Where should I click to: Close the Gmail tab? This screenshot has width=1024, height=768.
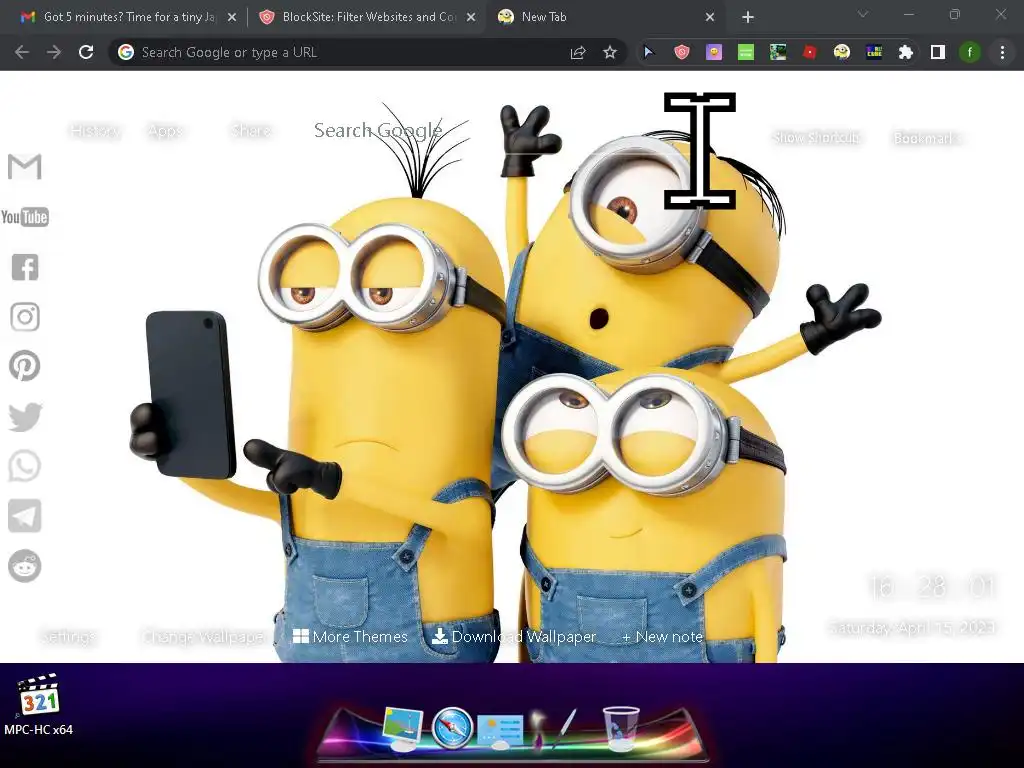(232, 18)
